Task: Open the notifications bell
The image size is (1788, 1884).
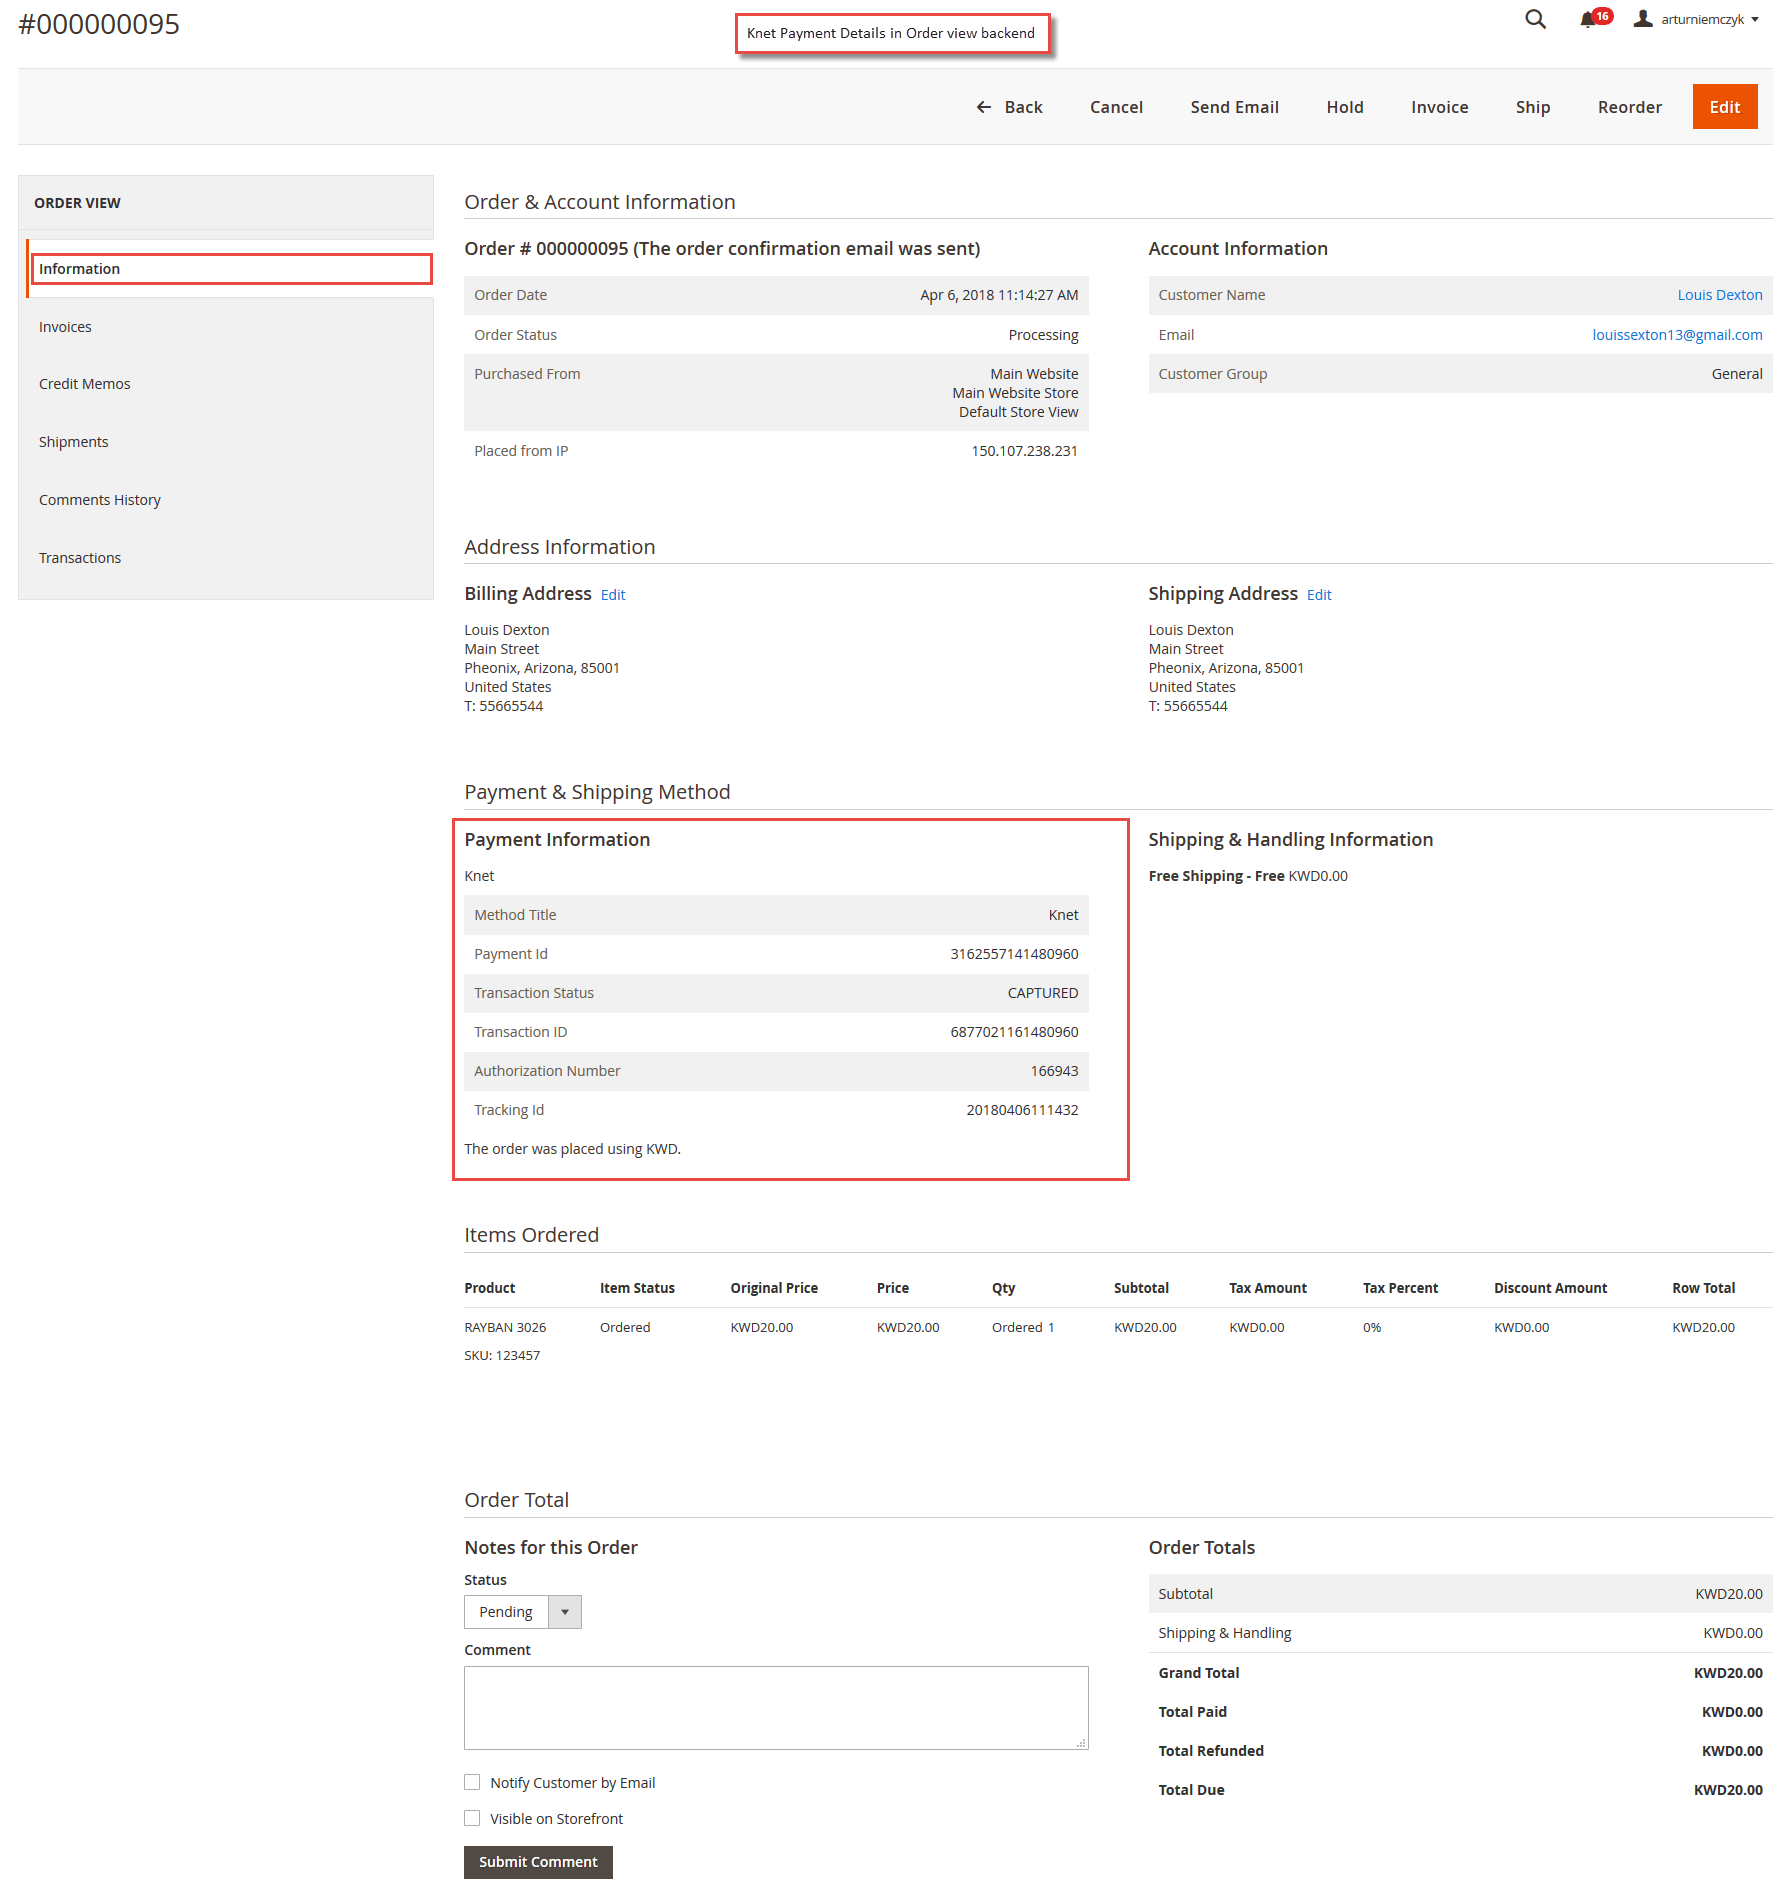Action: click(1588, 19)
